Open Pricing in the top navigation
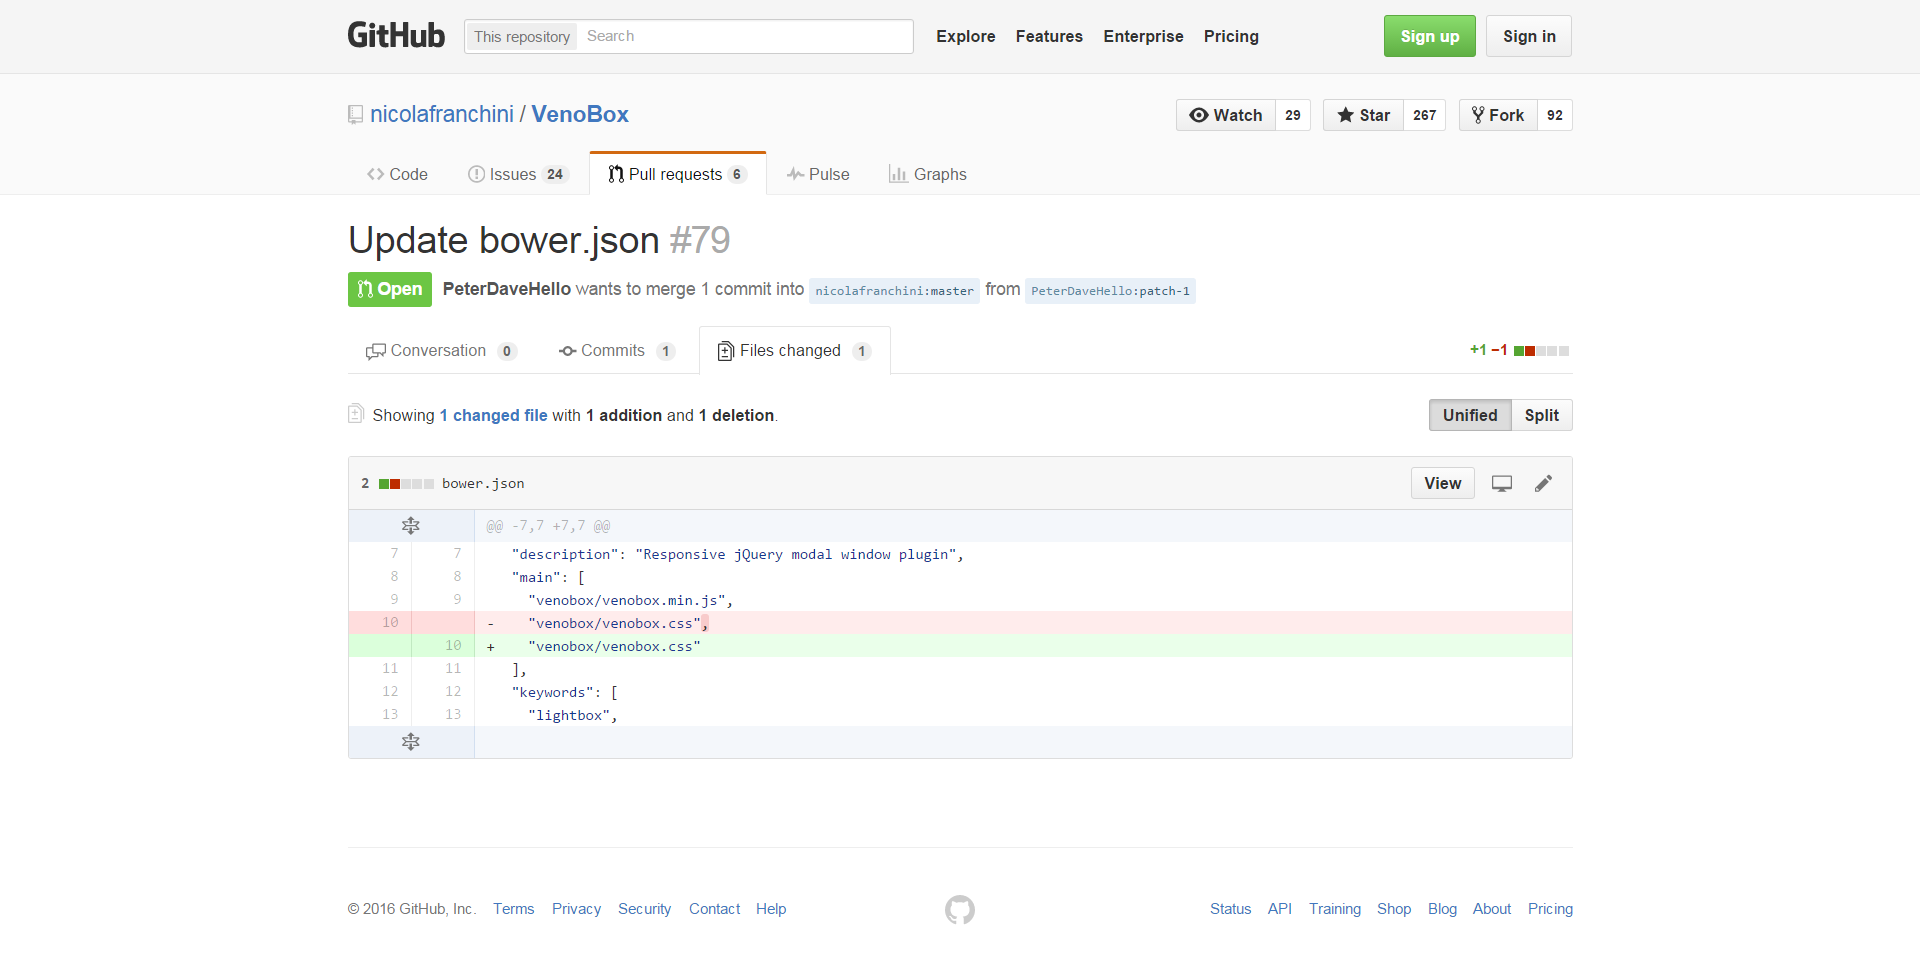Image resolution: width=1920 pixels, height=970 pixels. tap(1231, 36)
